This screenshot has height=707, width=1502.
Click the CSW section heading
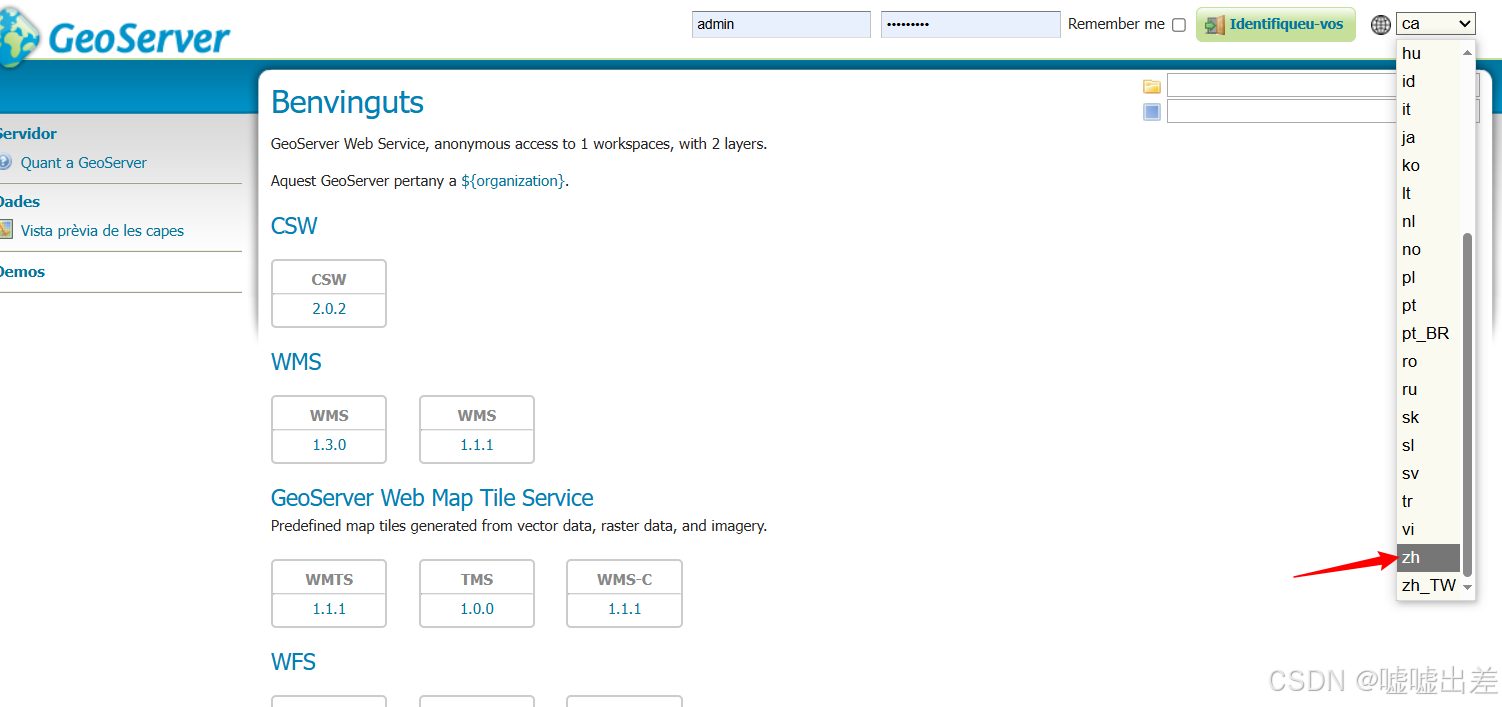[294, 226]
